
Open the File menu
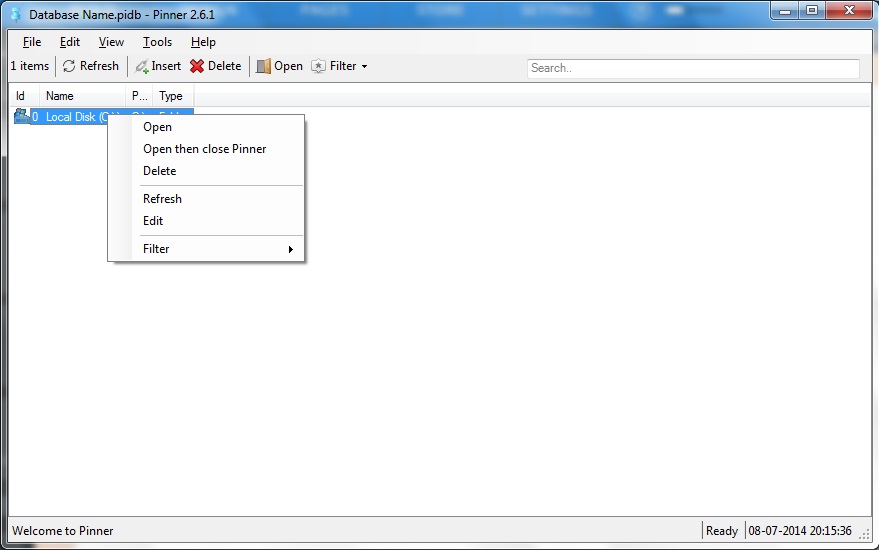click(32, 42)
